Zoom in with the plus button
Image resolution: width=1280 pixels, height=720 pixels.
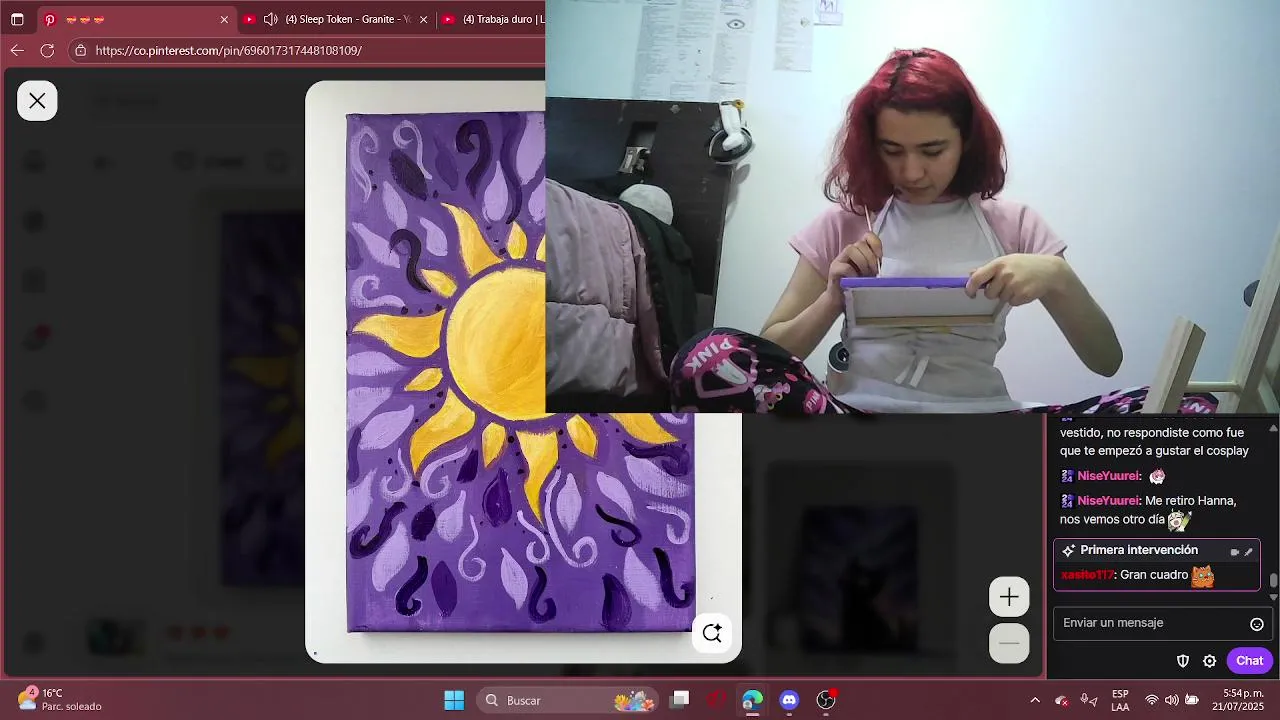[1009, 597]
